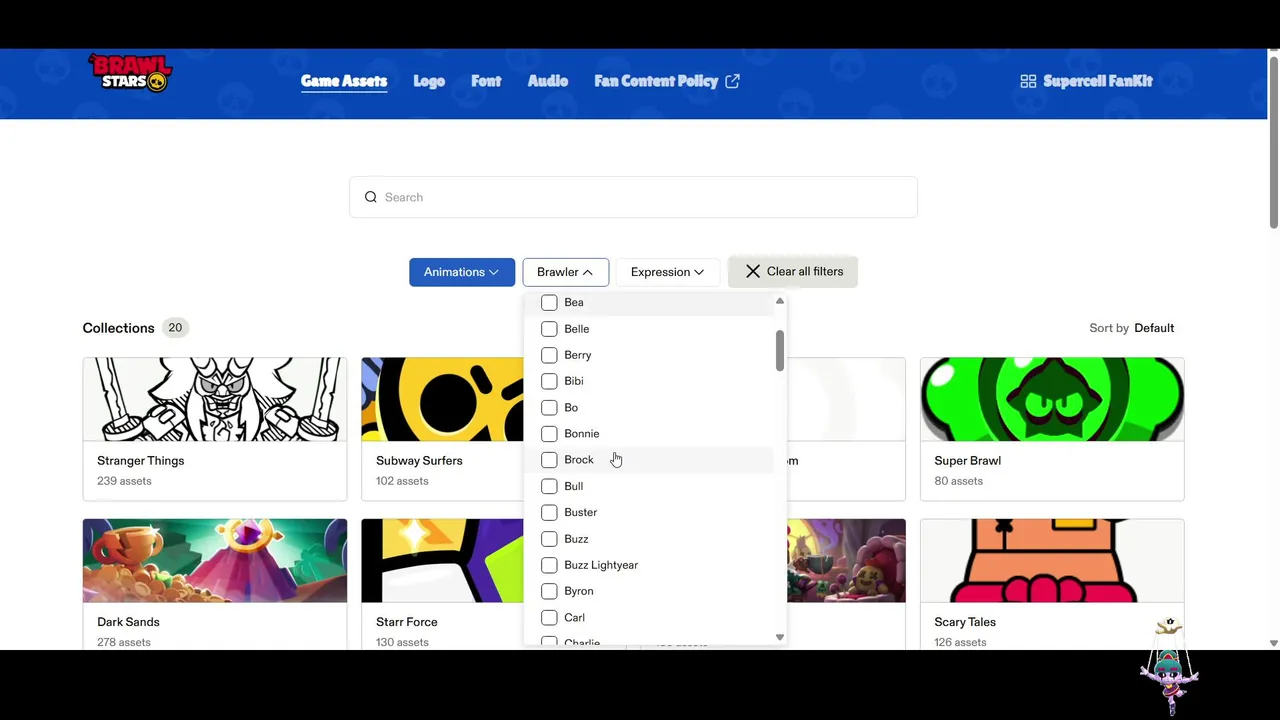Screen dimensions: 1280x720
Task: Open the Animations filter dropdown
Action: click(x=462, y=272)
